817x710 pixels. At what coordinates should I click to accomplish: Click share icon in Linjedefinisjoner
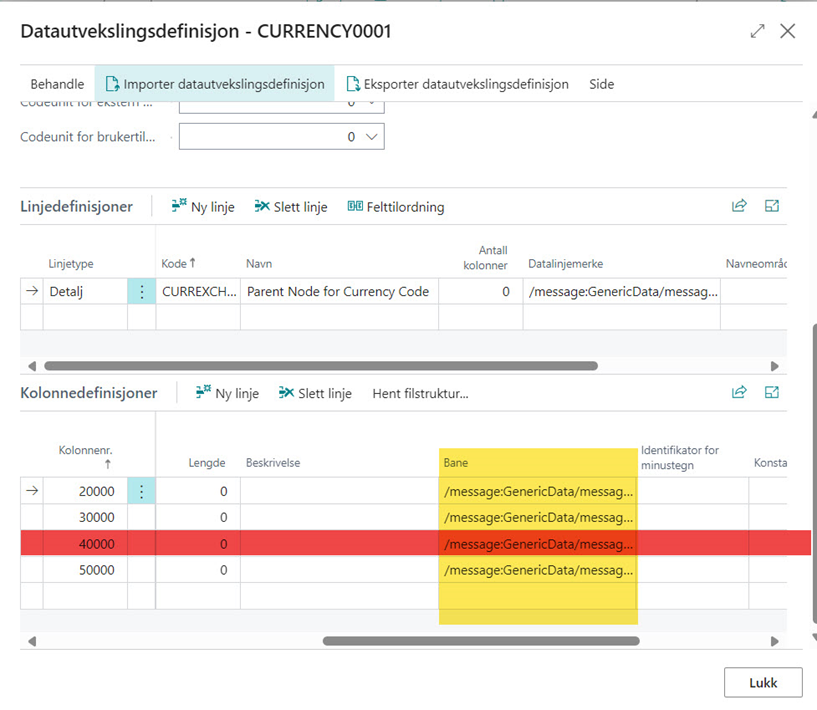pos(739,206)
